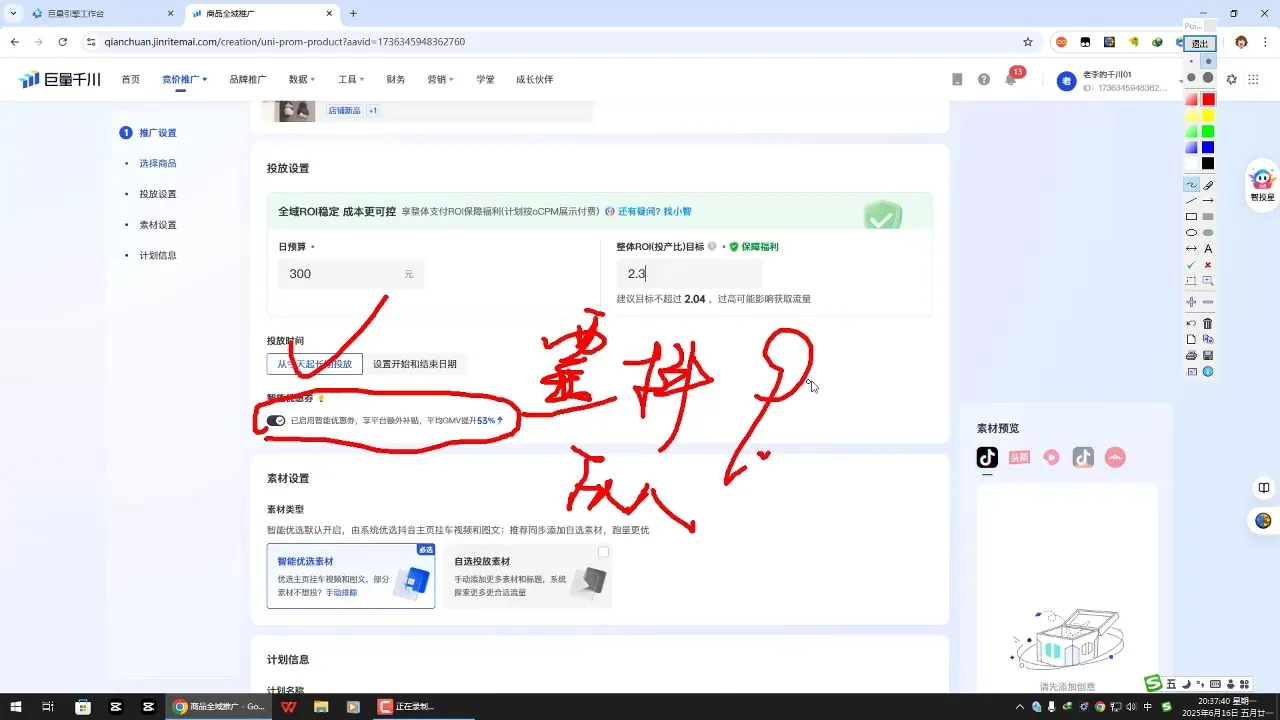Click the 设置开始和结束日期 button
Image resolution: width=1280 pixels, height=720 pixels.
416,364
